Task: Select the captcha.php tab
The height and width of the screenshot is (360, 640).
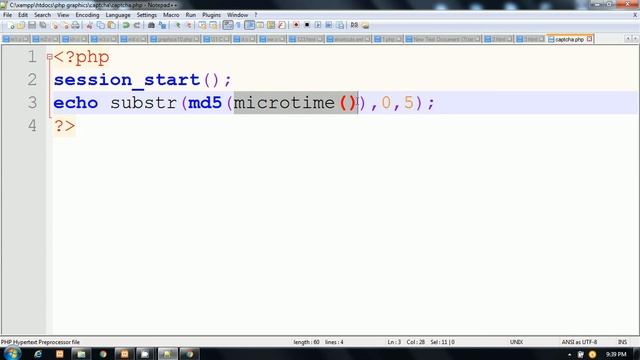Action: (569, 39)
